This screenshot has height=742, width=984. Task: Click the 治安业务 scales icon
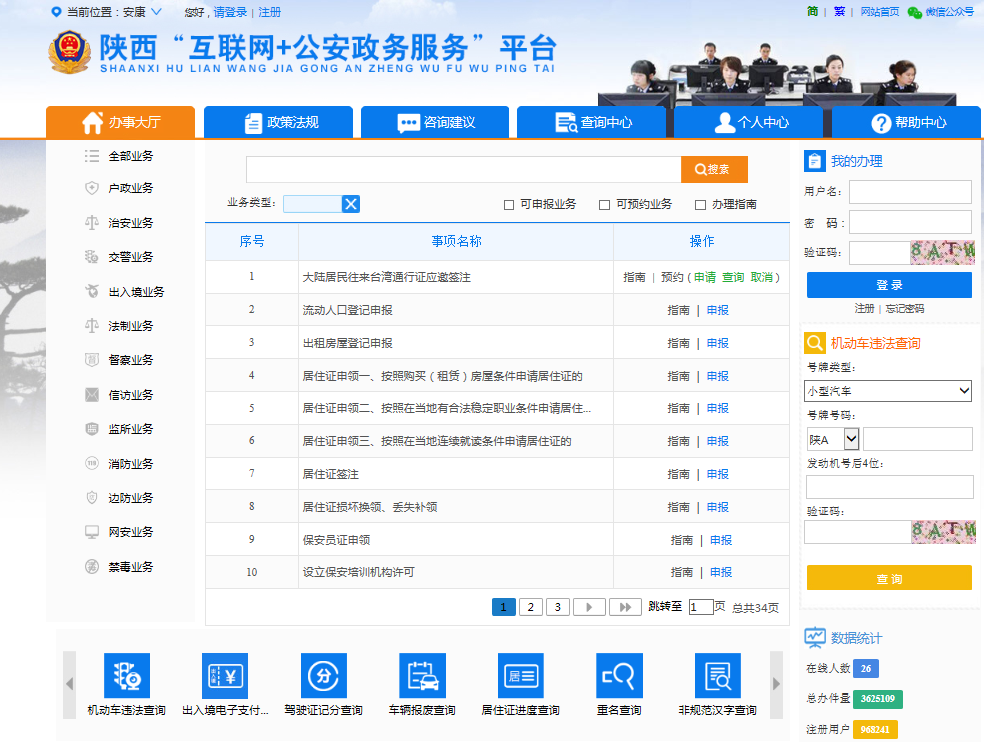click(92, 222)
